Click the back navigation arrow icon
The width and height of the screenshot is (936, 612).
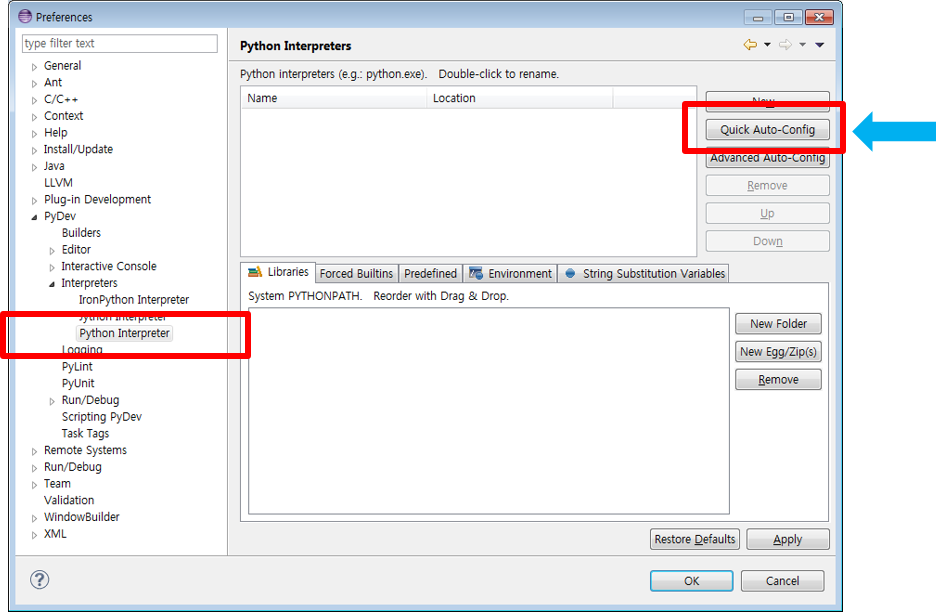click(x=750, y=45)
